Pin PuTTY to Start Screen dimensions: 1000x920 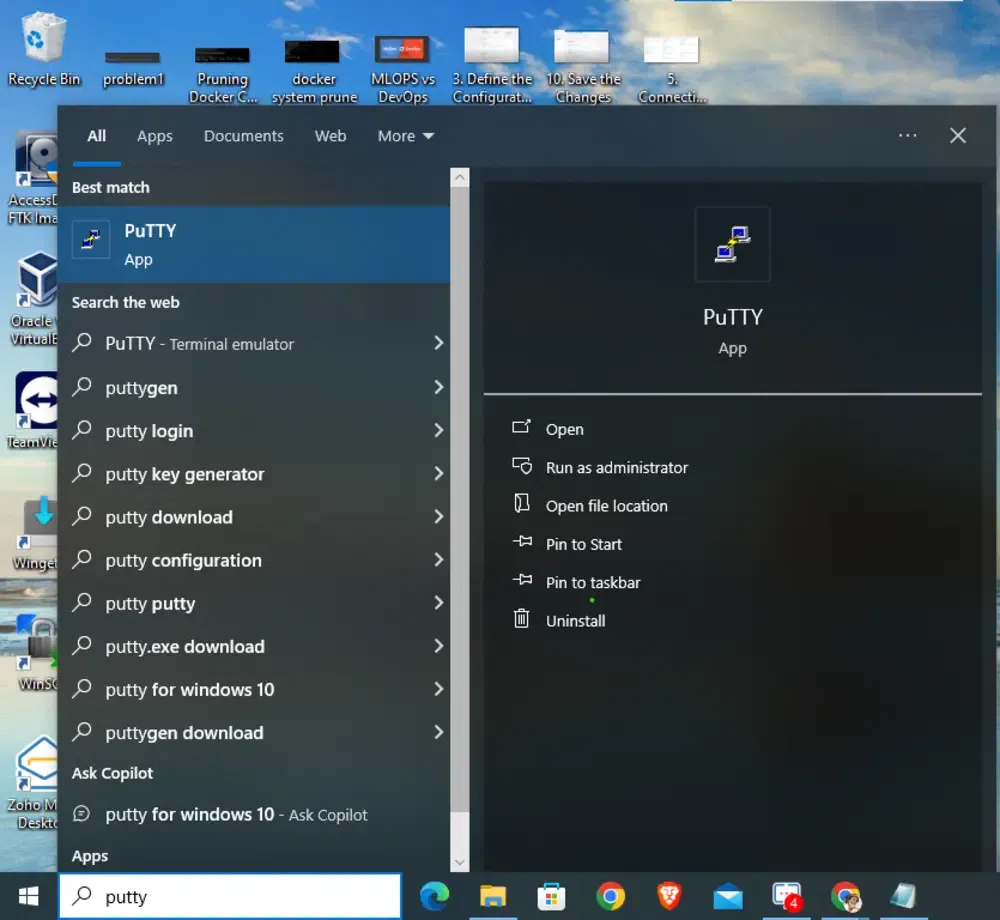584,544
